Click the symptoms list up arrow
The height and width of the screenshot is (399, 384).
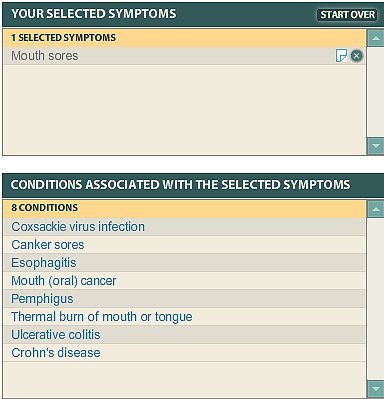376,38
